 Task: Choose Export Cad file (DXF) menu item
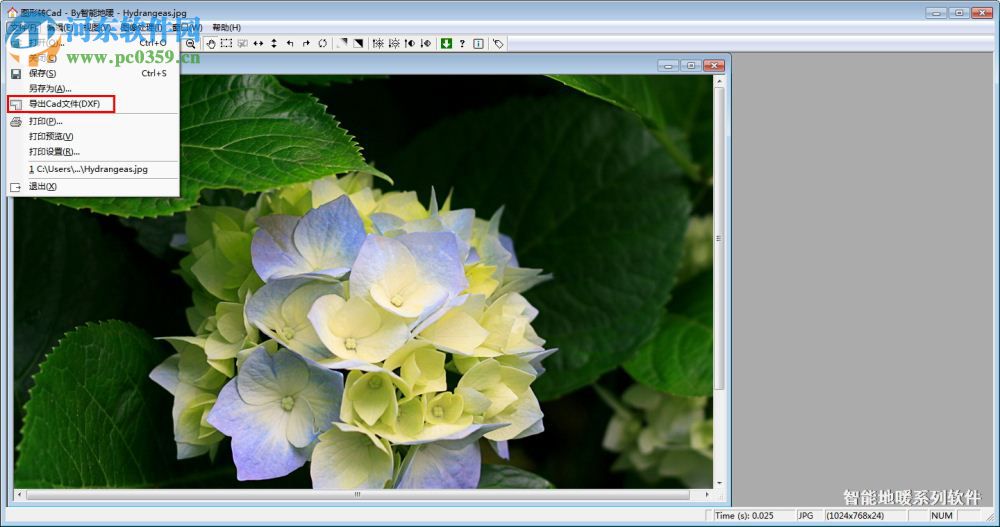(64, 104)
